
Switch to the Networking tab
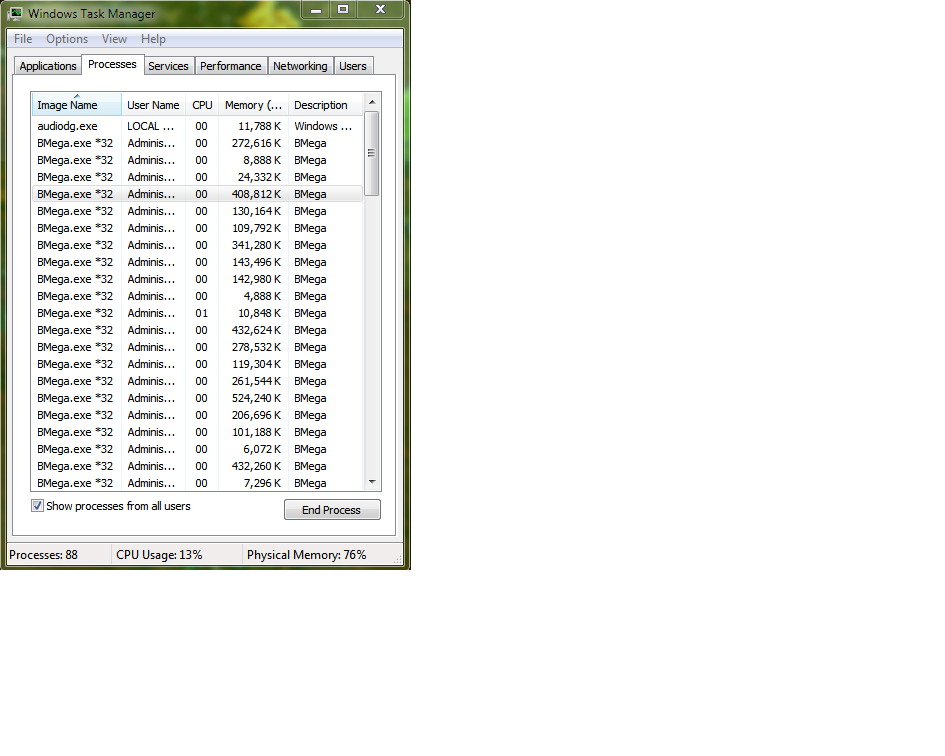point(300,66)
